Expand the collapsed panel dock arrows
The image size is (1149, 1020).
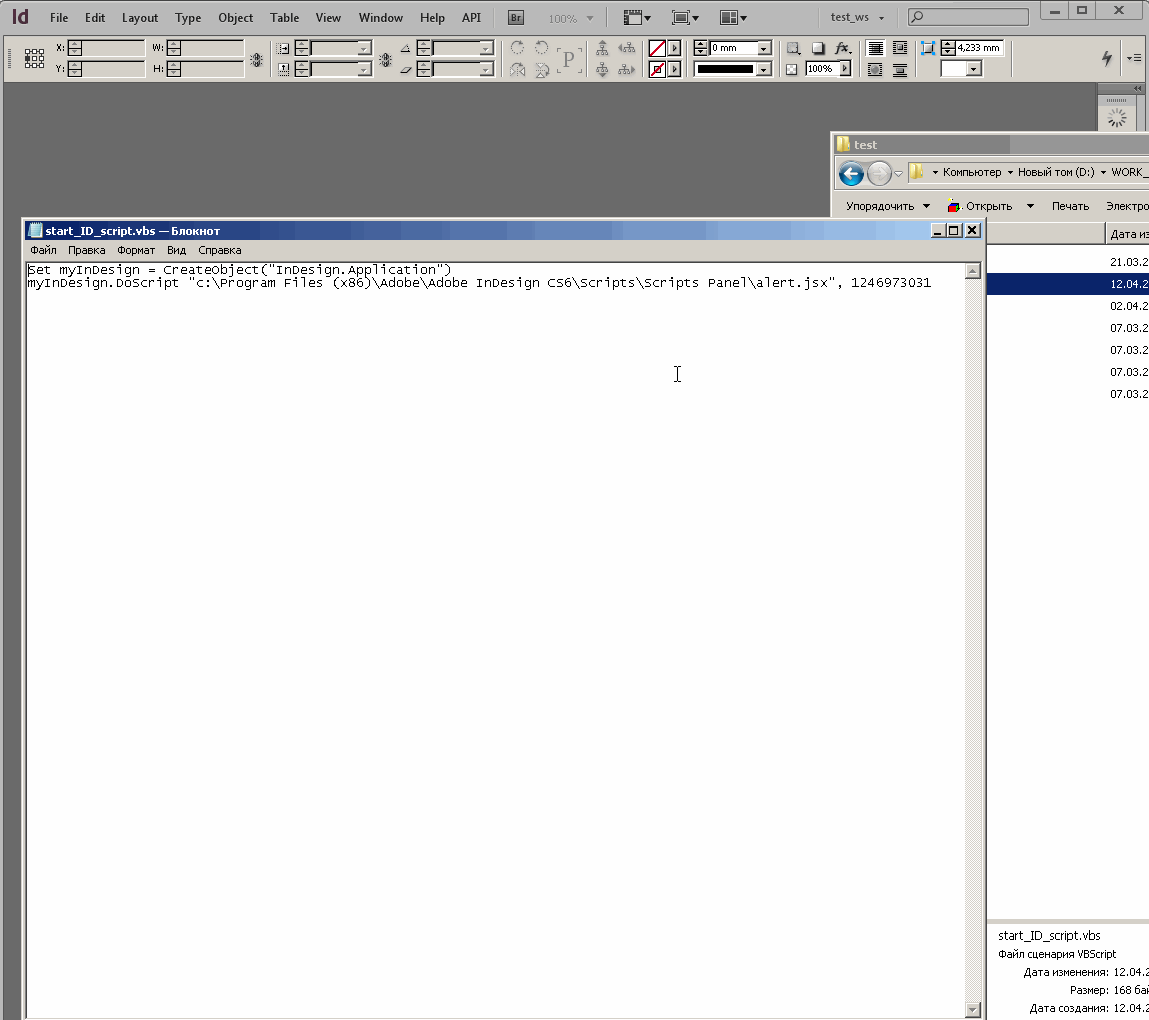coord(1137,89)
